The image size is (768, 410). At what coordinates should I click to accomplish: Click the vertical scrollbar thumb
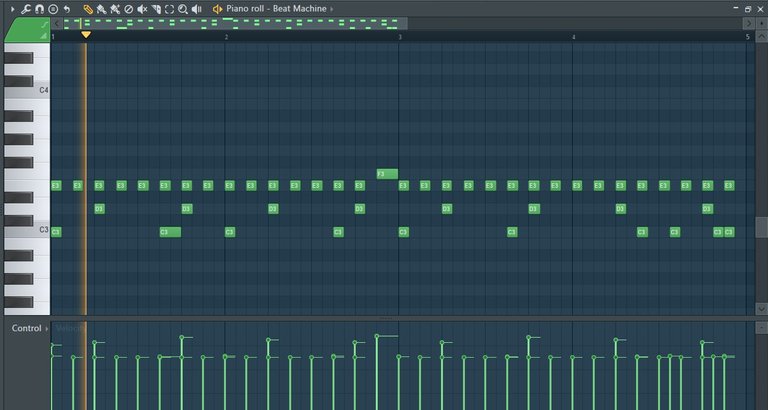761,227
